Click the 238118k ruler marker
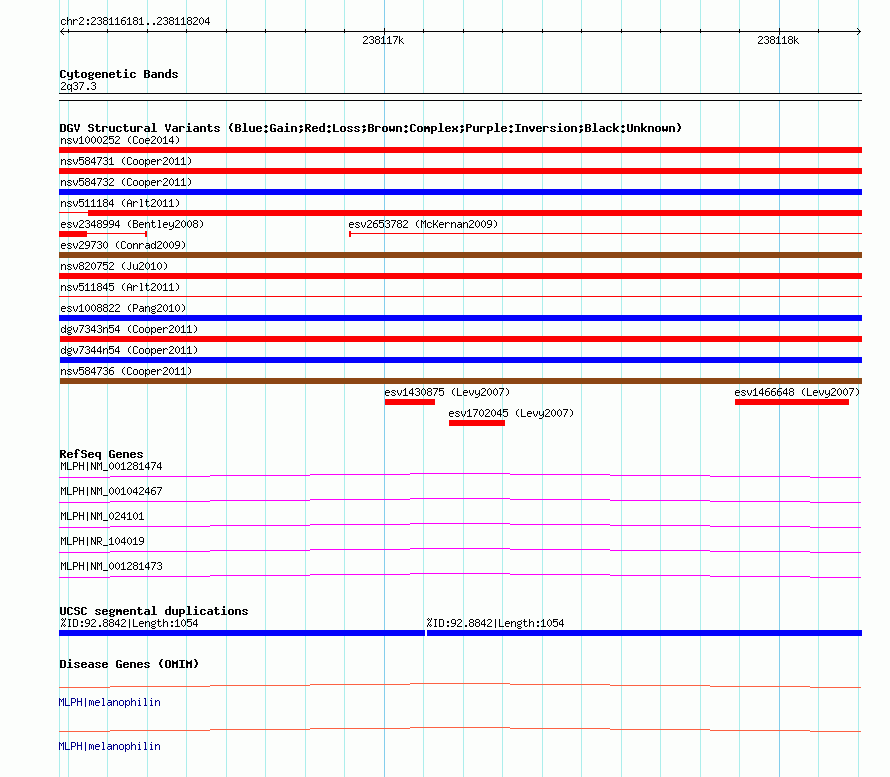This screenshot has height=777, width=890. 778,40
